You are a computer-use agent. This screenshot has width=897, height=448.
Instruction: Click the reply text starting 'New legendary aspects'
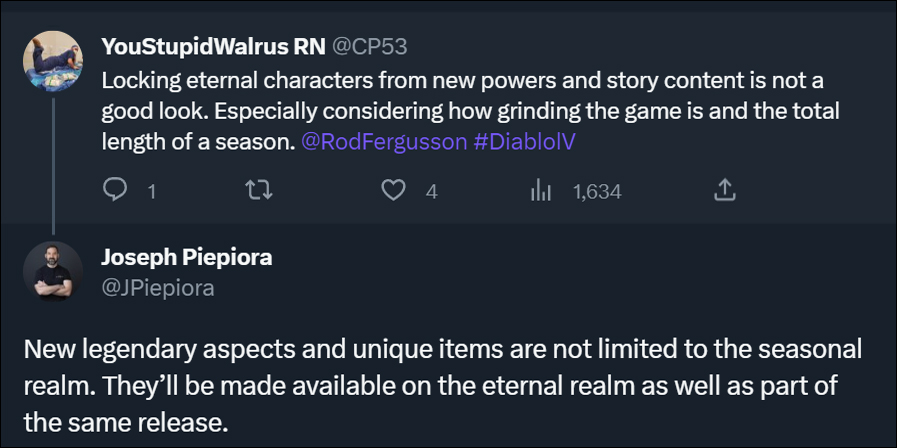point(440,385)
